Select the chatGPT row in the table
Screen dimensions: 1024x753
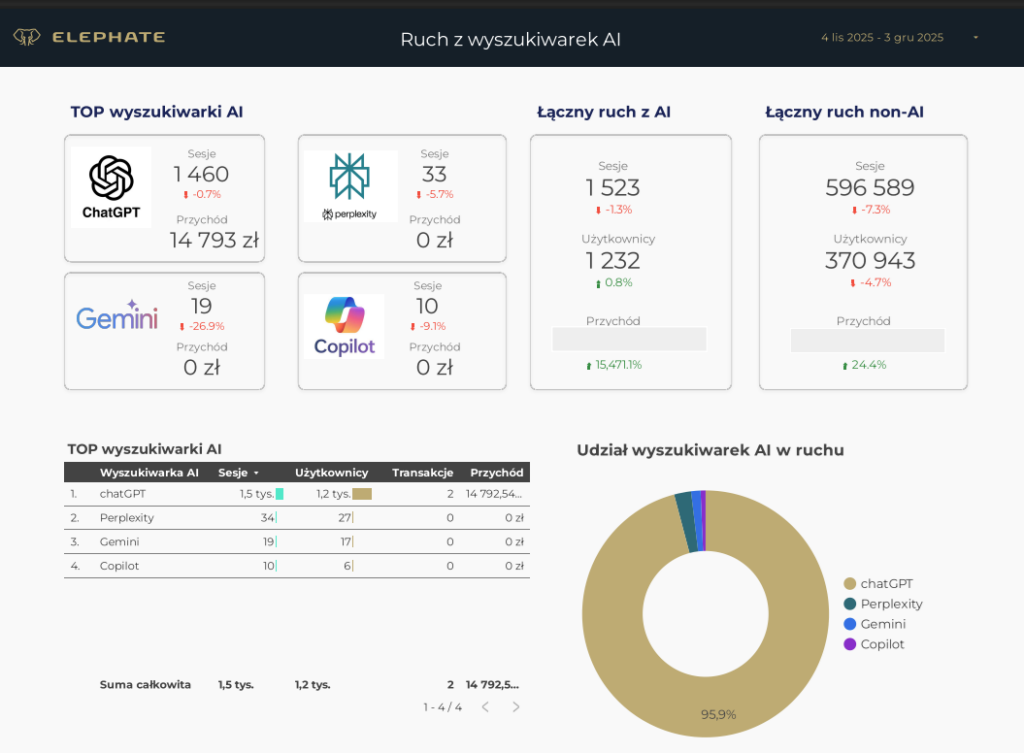click(x=123, y=494)
